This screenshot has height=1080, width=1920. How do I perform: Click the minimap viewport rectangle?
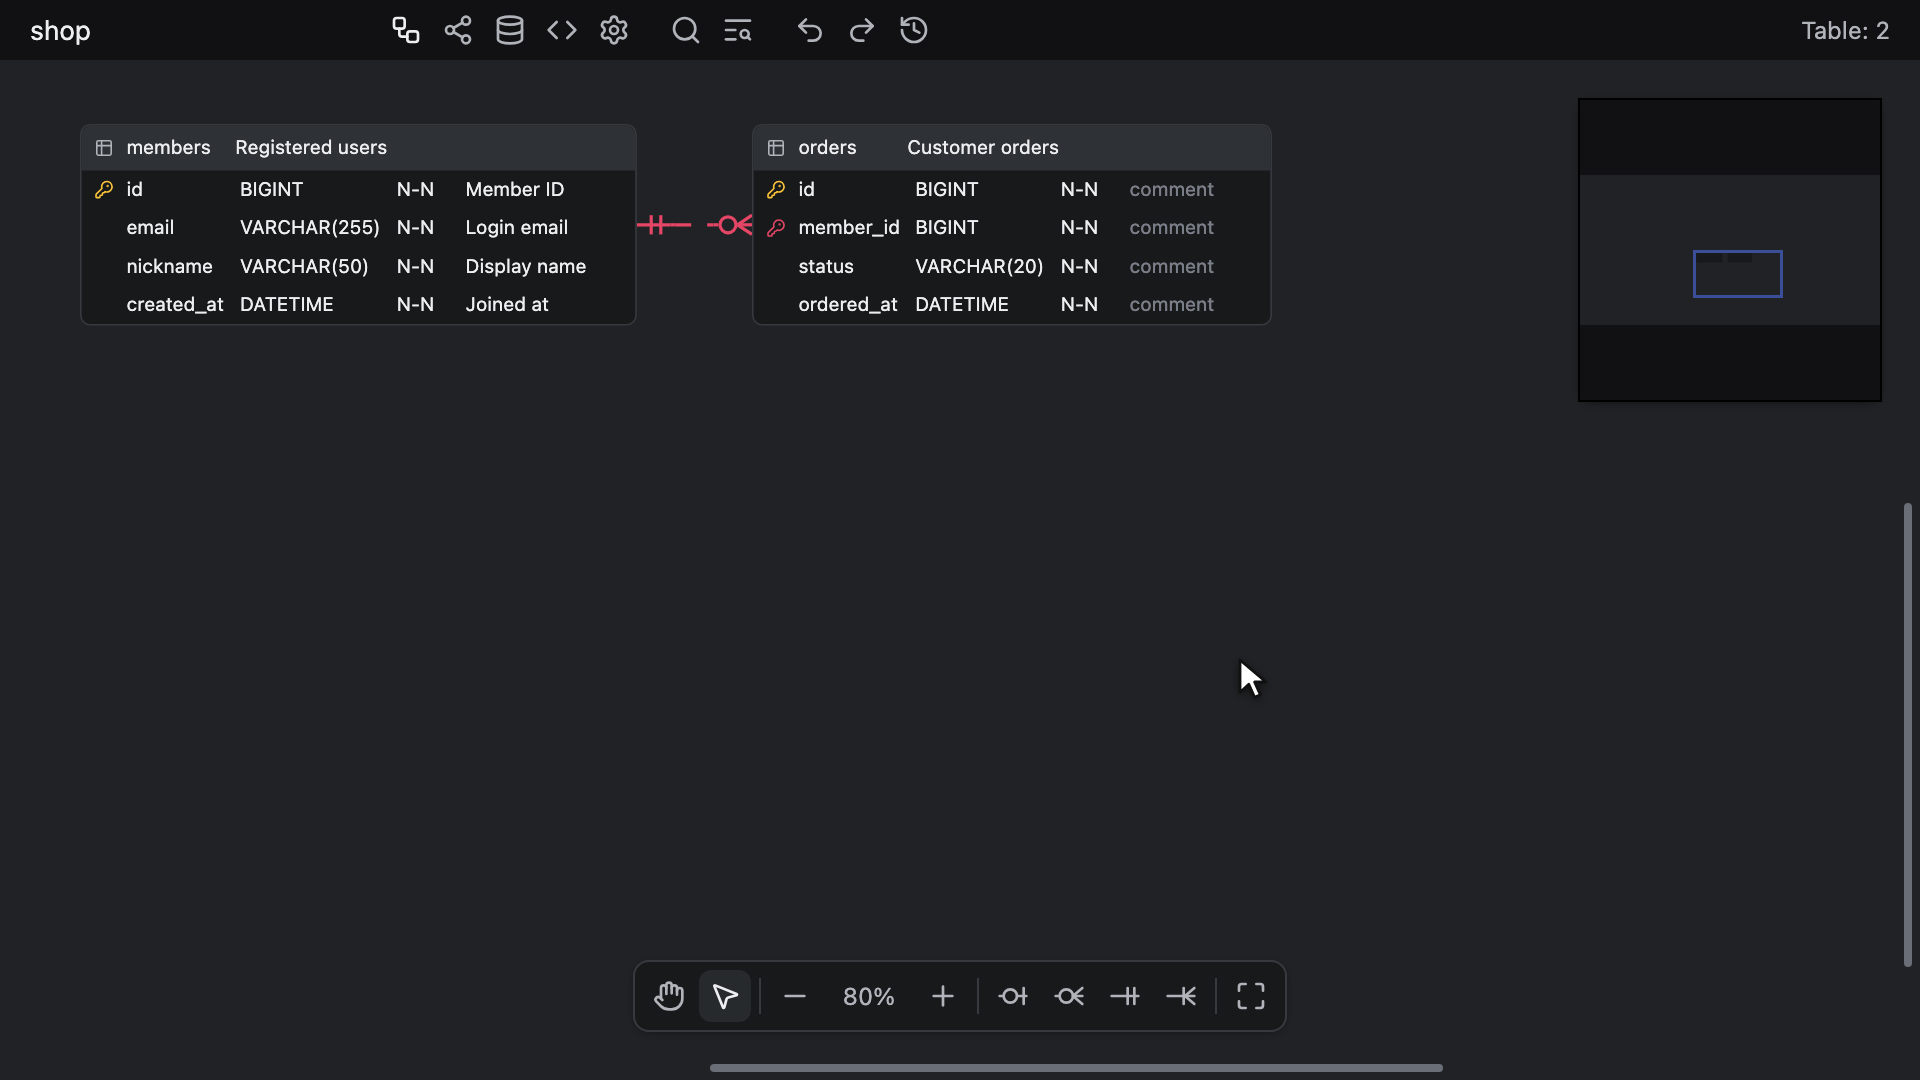pyautogui.click(x=1738, y=274)
